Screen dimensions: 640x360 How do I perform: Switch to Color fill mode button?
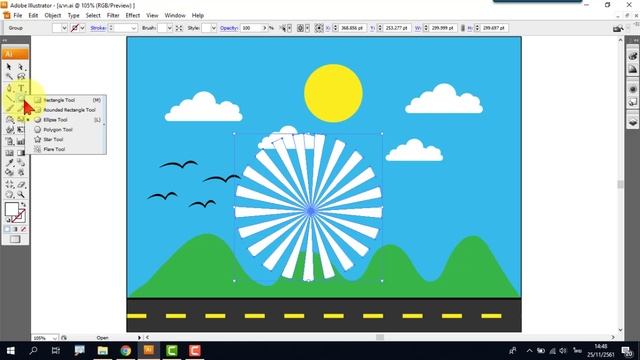pos(7,229)
